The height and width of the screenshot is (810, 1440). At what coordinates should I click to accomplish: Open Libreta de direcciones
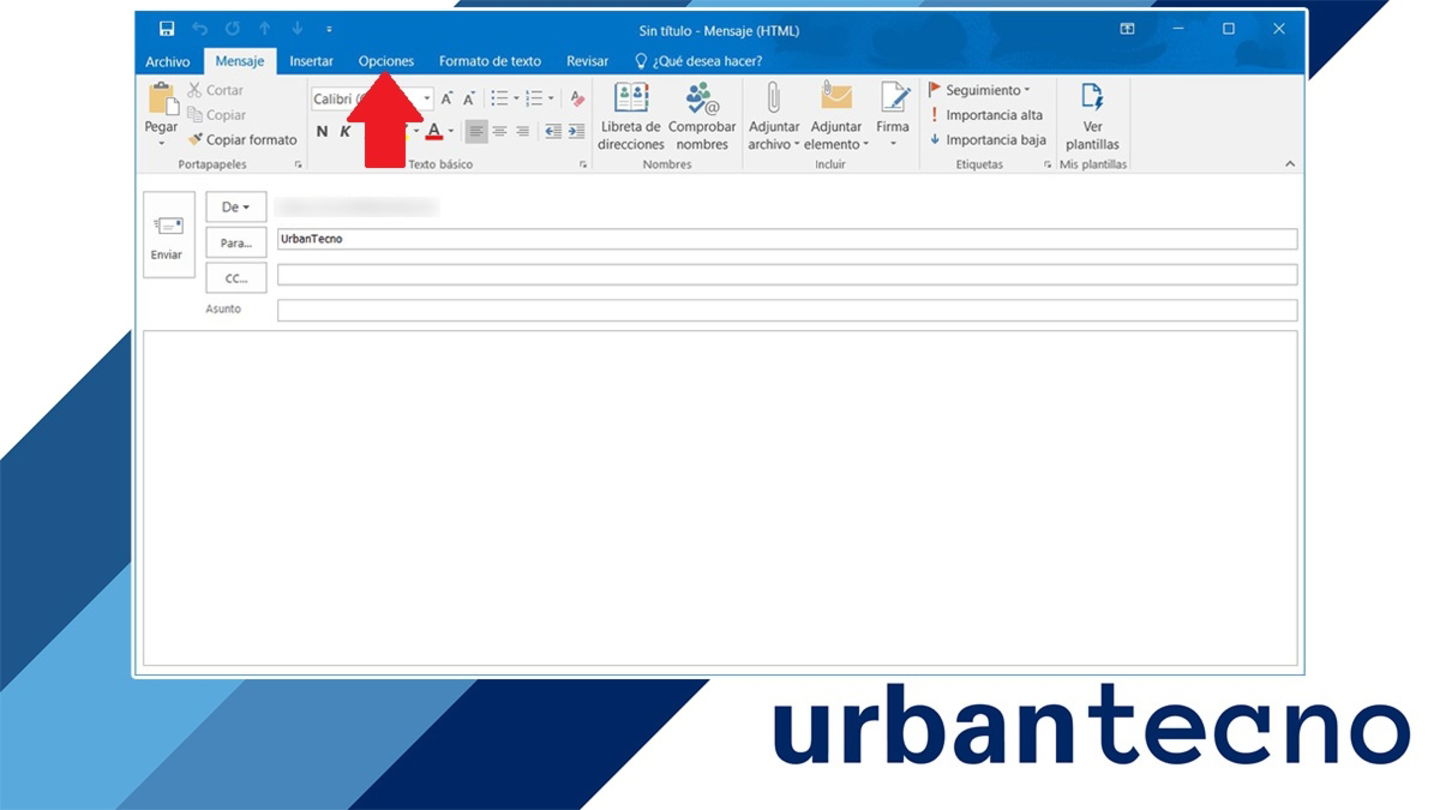point(631,116)
